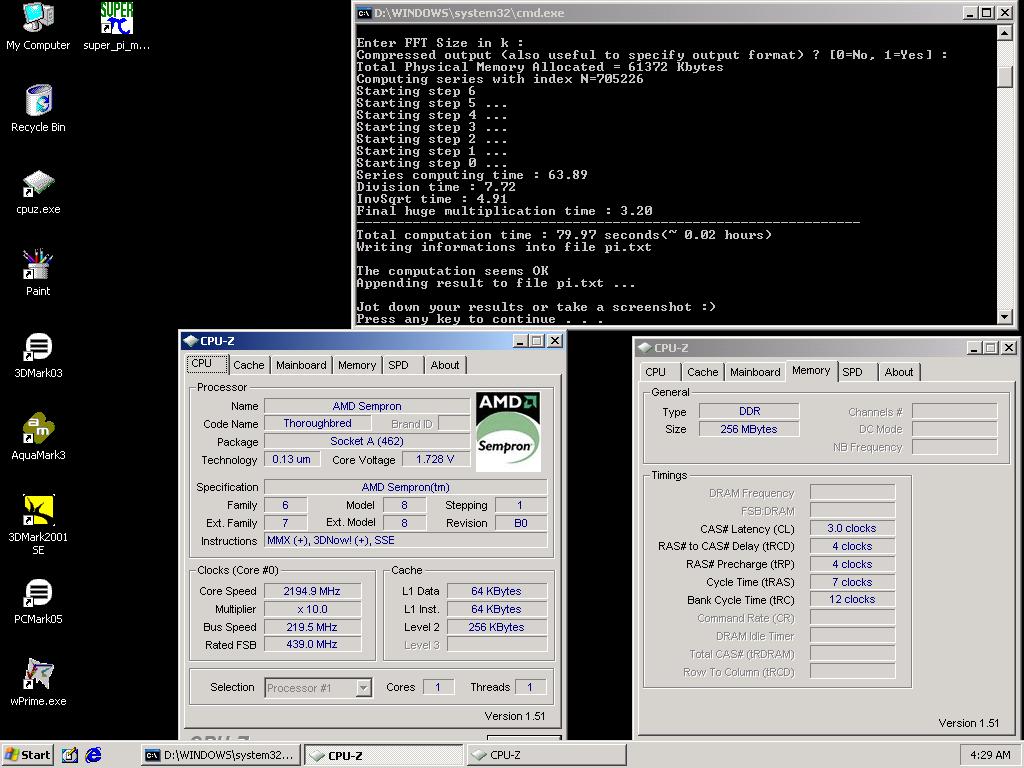
Task: Click the Revision B0 value
Action: point(520,523)
